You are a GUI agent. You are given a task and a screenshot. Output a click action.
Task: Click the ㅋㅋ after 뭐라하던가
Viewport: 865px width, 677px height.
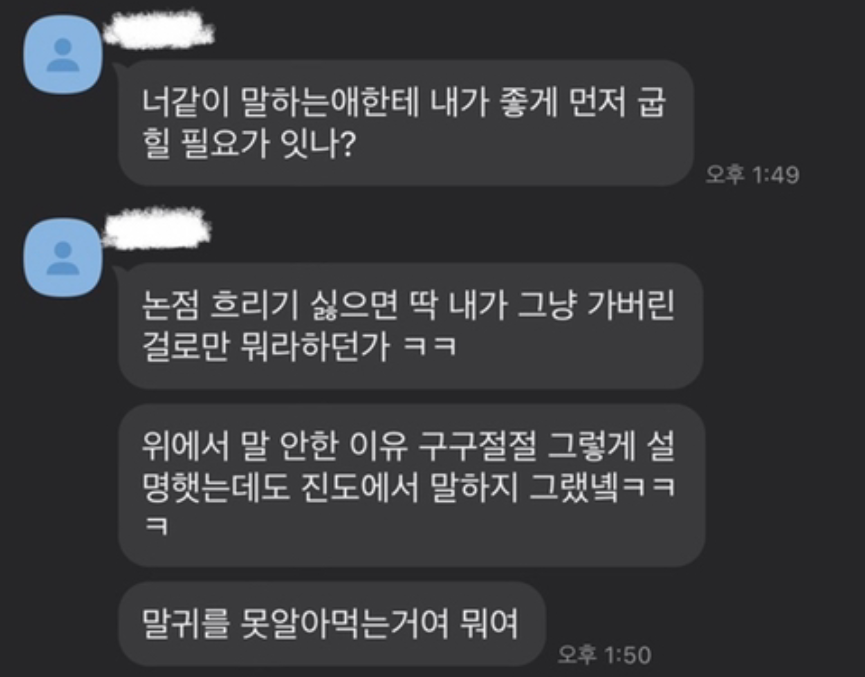(430, 347)
